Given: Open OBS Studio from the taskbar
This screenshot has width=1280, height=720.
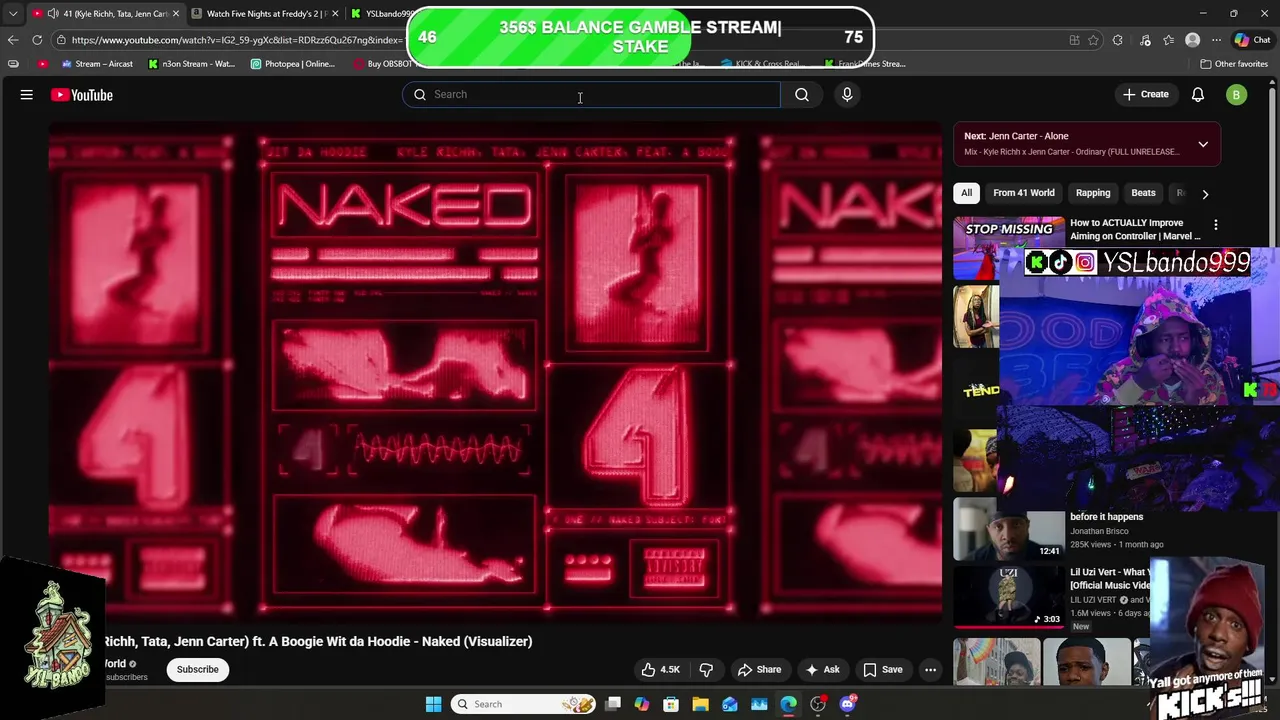Looking at the screenshot, I should tap(818, 704).
